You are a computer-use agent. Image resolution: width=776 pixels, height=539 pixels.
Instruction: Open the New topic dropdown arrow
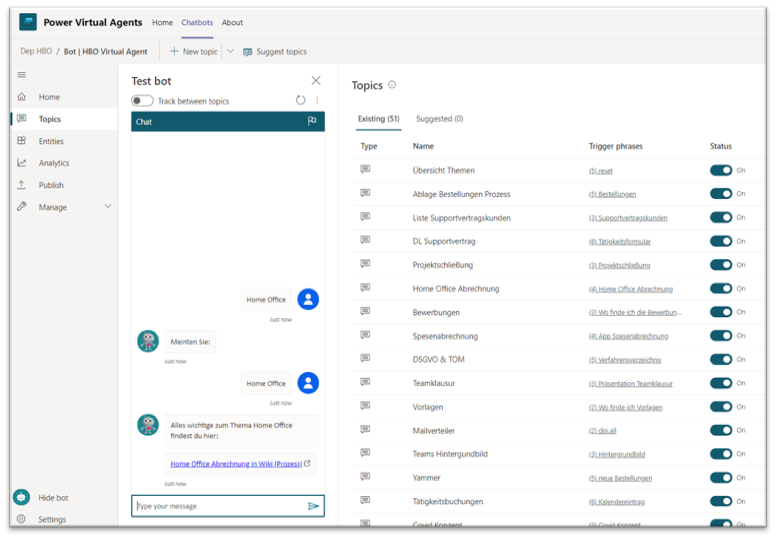[x=230, y=51]
